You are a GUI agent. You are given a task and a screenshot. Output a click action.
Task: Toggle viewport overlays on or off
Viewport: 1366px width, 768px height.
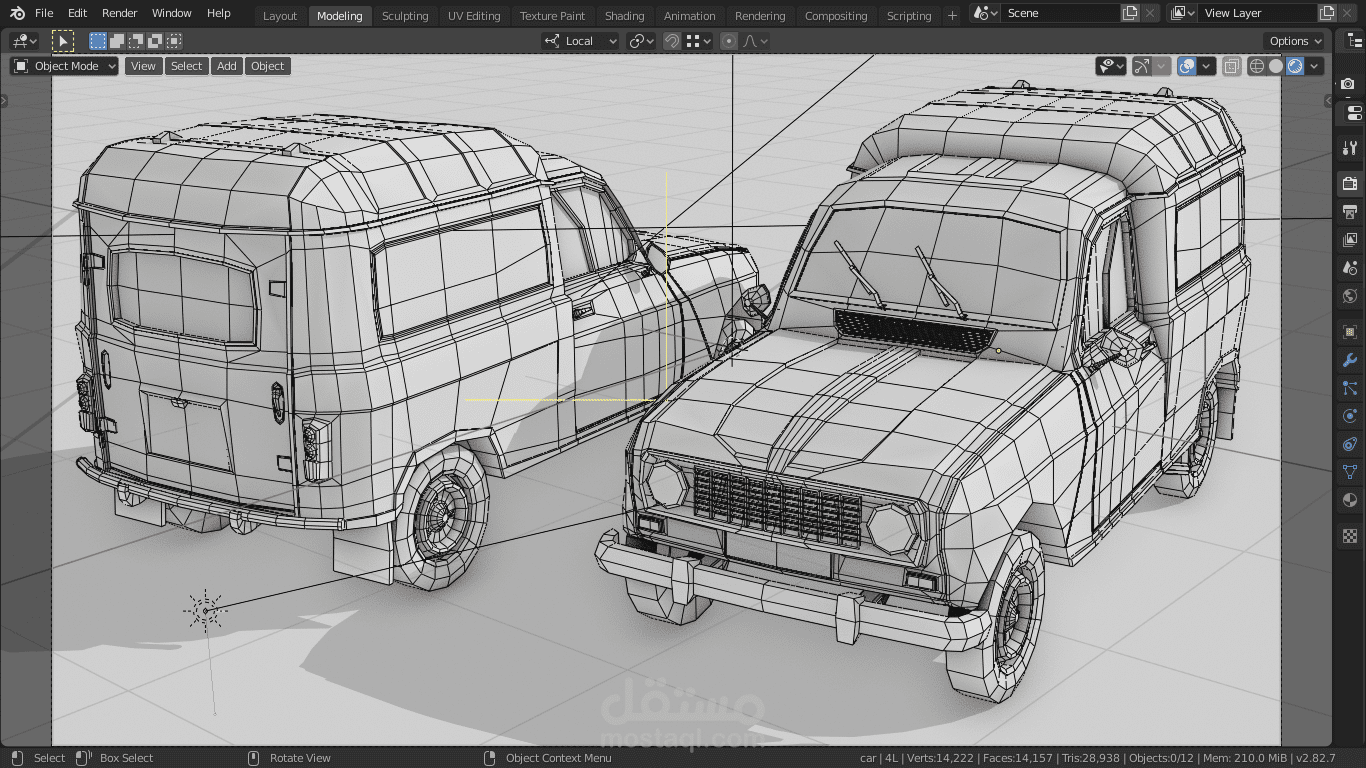pos(1187,66)
